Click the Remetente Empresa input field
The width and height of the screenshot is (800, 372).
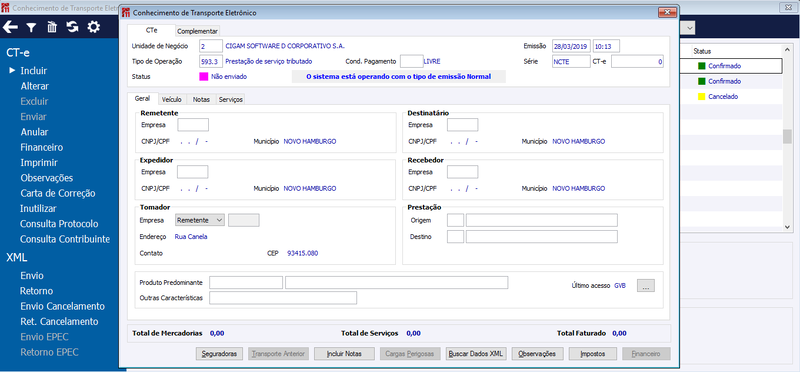click(193, 125)
